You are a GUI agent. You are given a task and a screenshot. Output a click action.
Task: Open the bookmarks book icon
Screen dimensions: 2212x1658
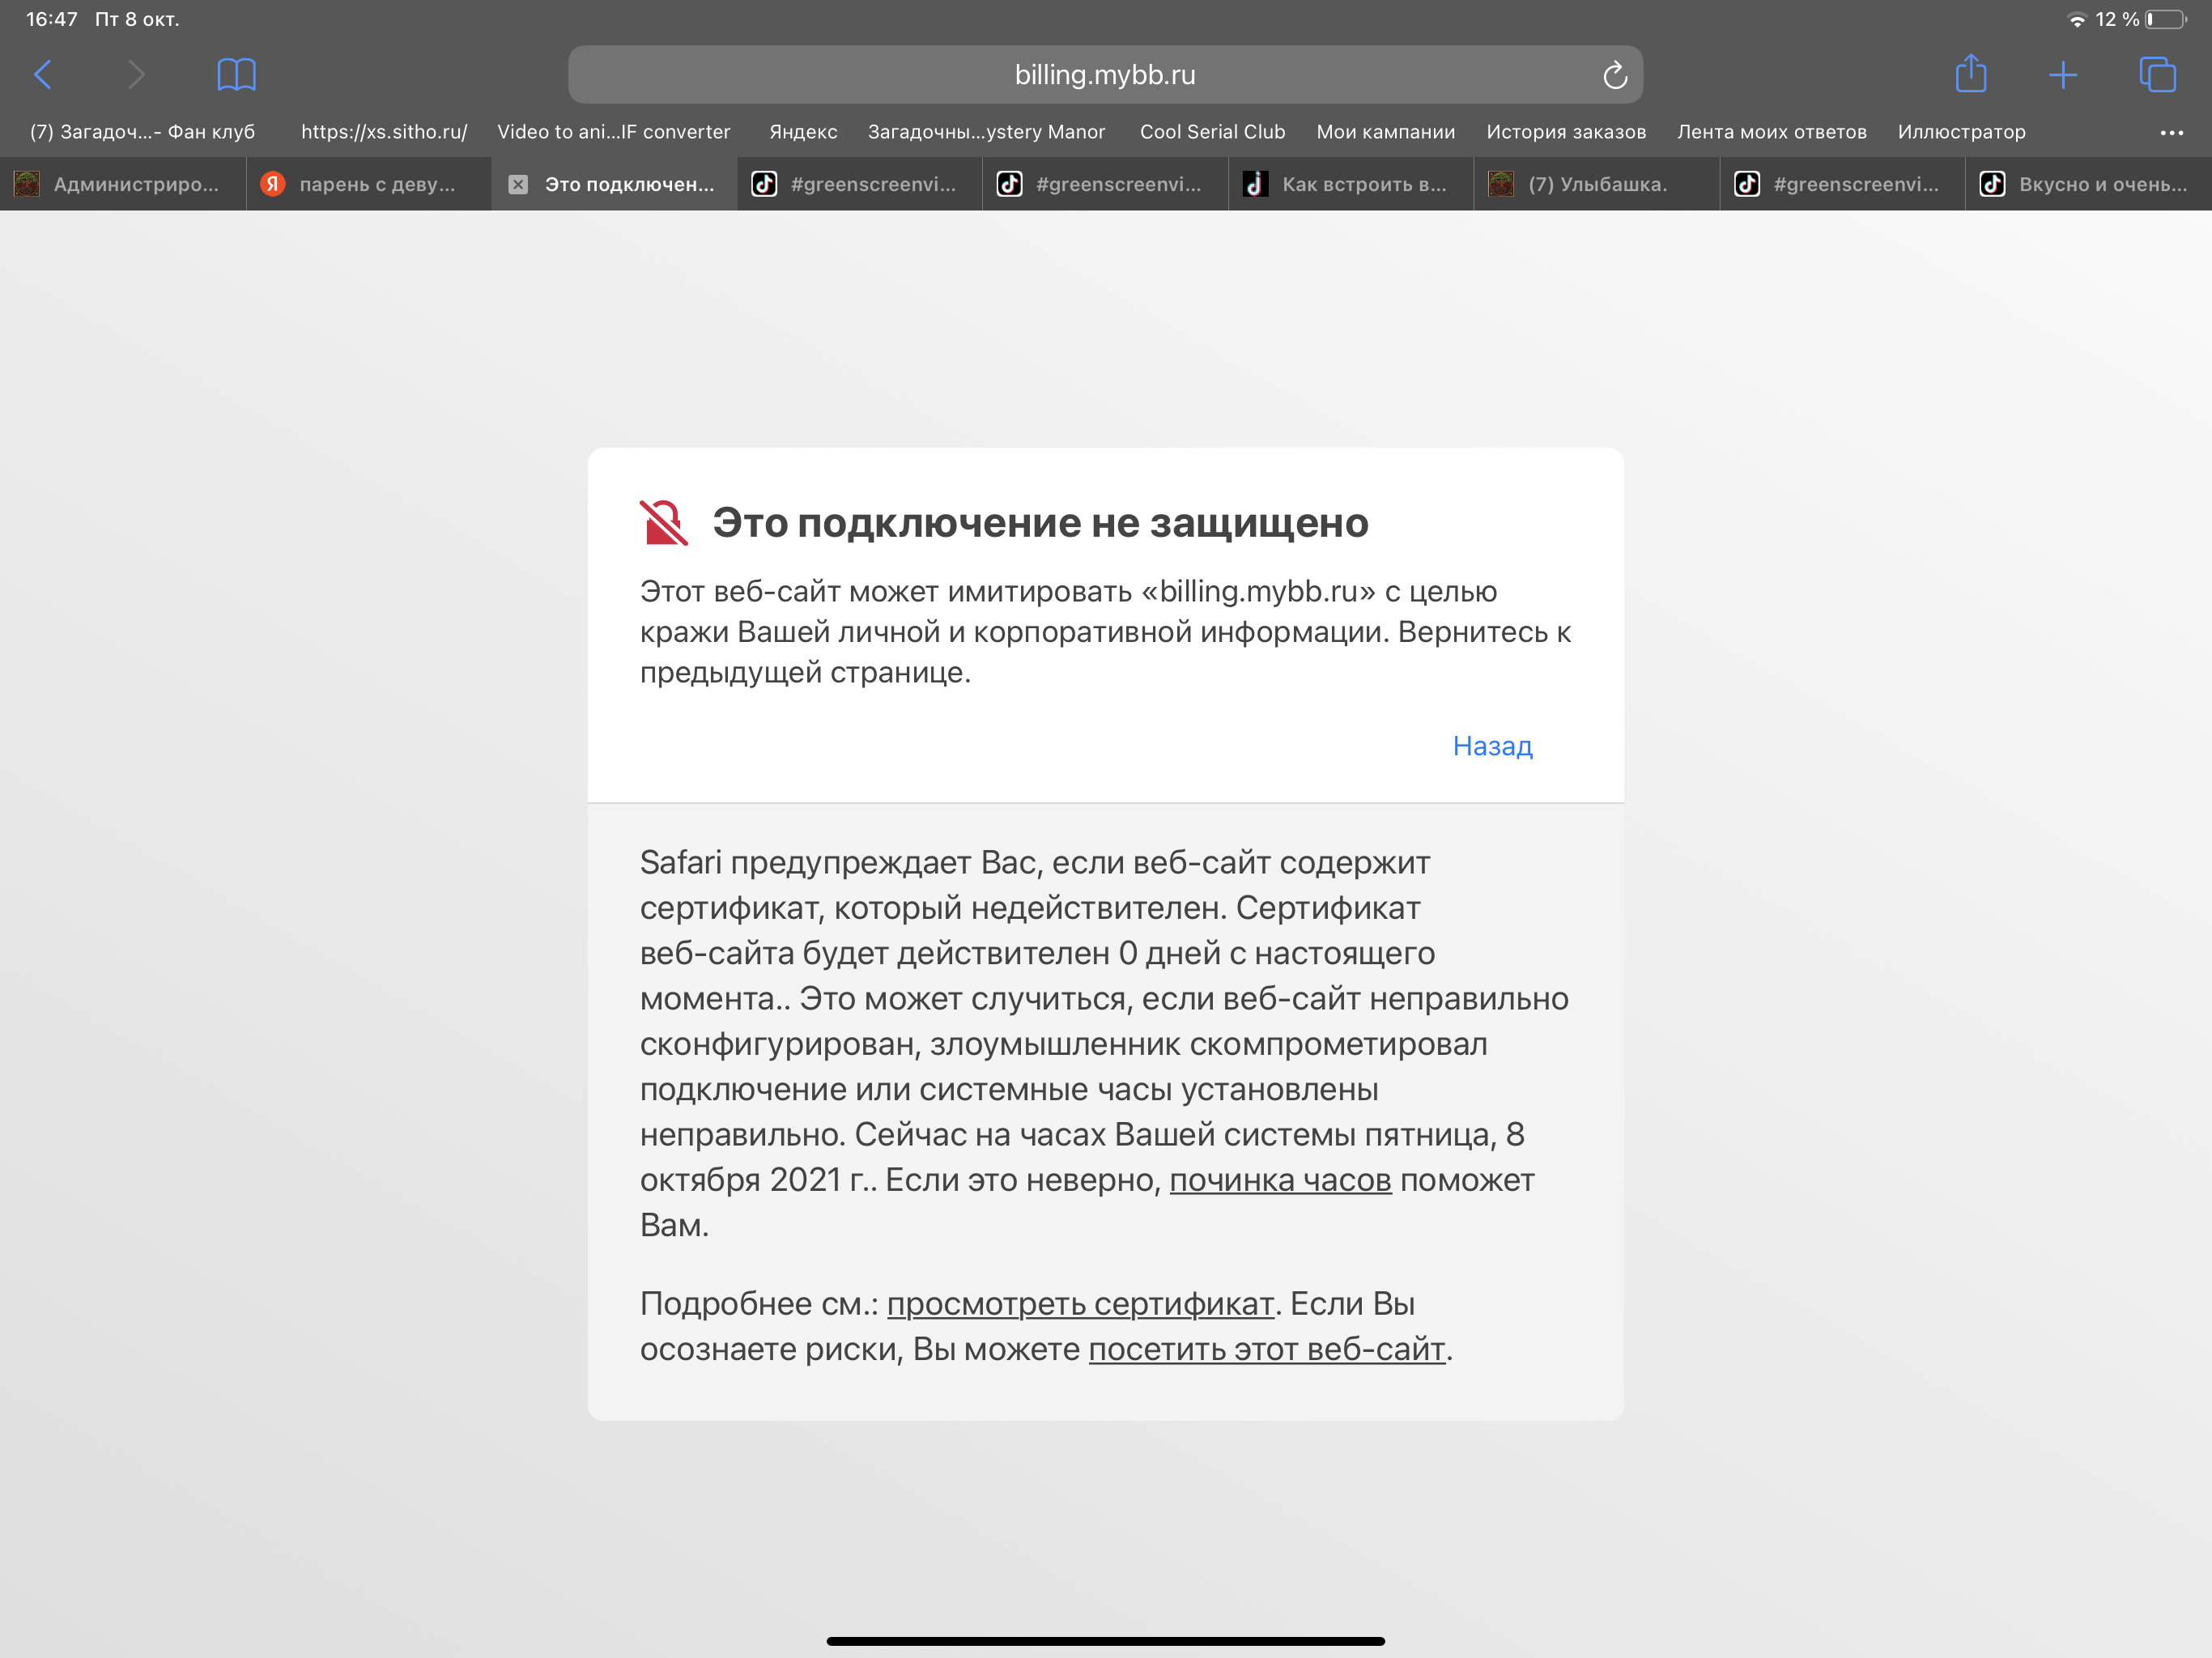236,74
